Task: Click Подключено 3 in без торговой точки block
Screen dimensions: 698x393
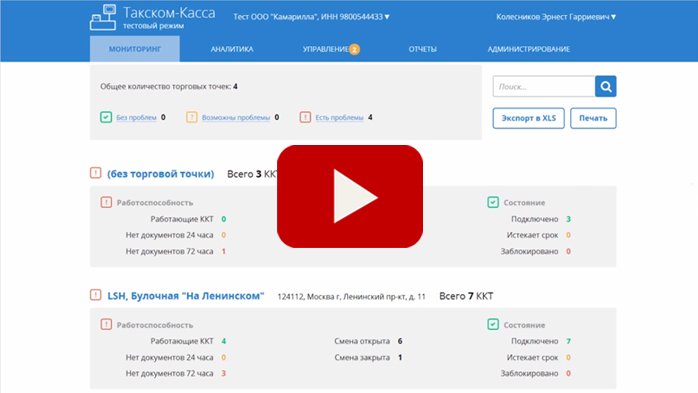Action: pyautogui.click(x=541, y=219)
